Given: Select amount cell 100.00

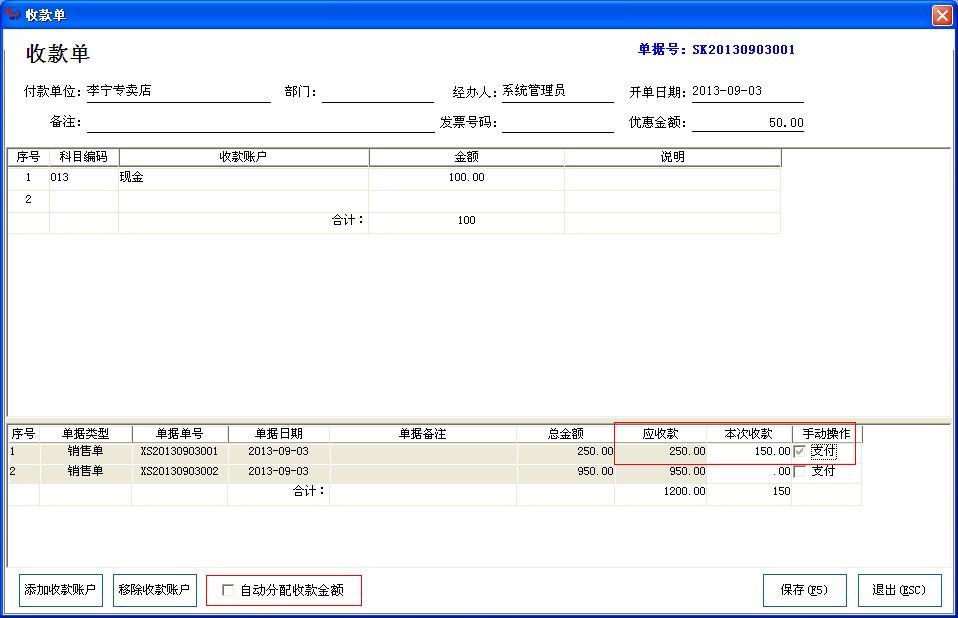Looking at the screenshot, I should (x=467, y=178).
